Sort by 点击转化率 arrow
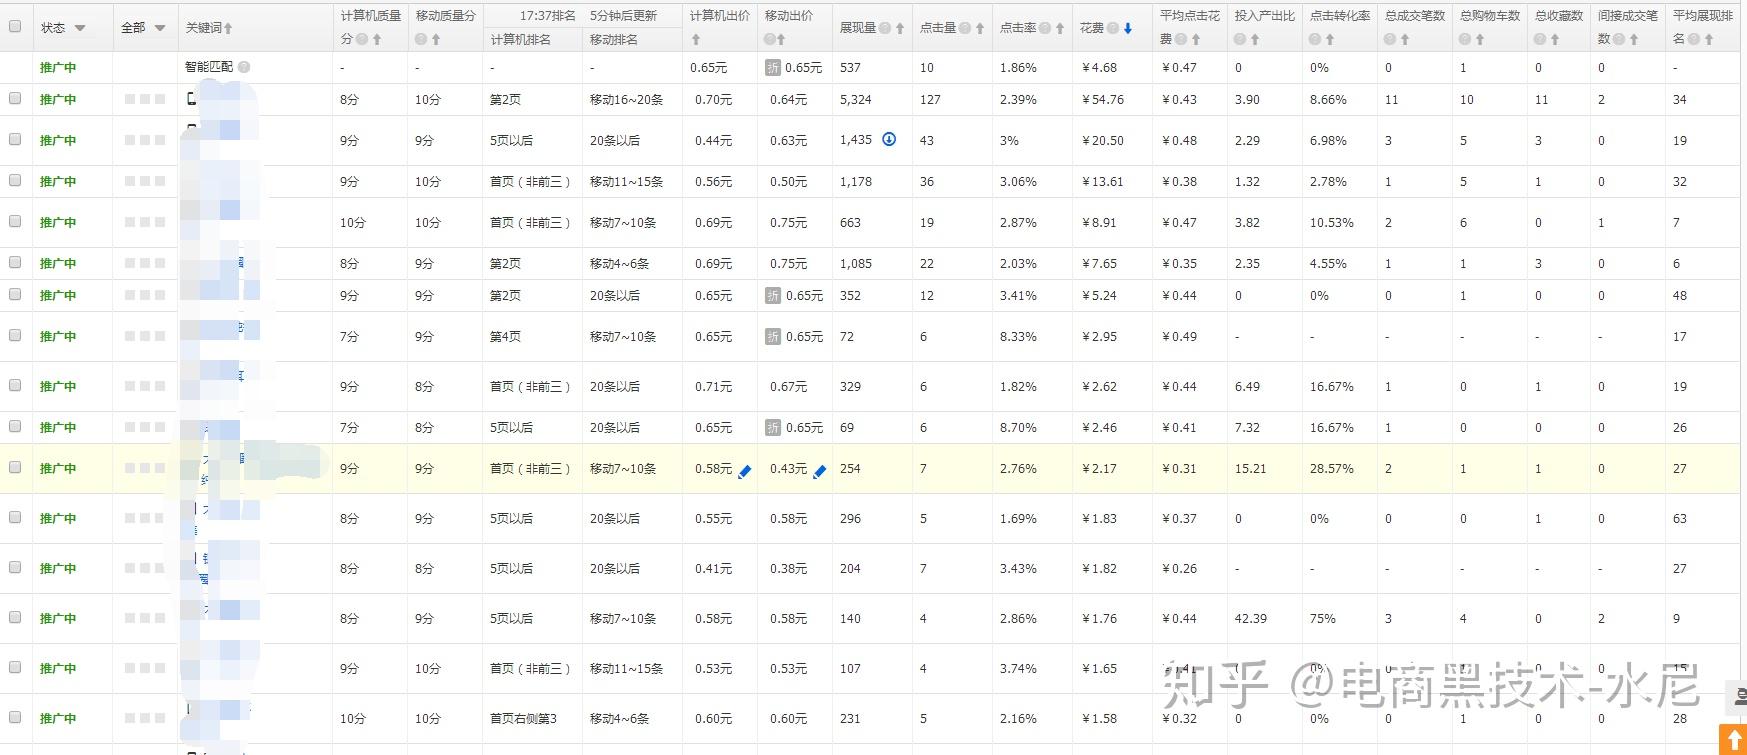The image size is (1747, 755). click(1330, 39)
